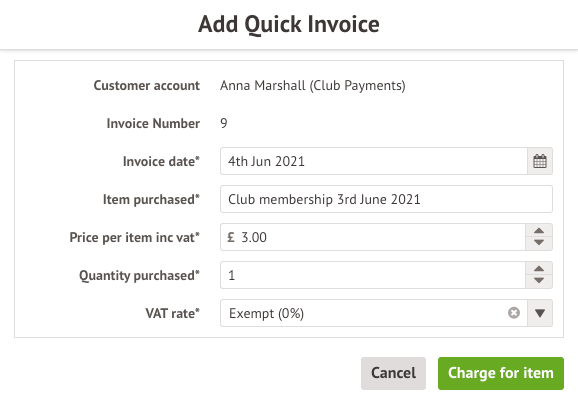Click the Add Quick Invoice heading

289,25
